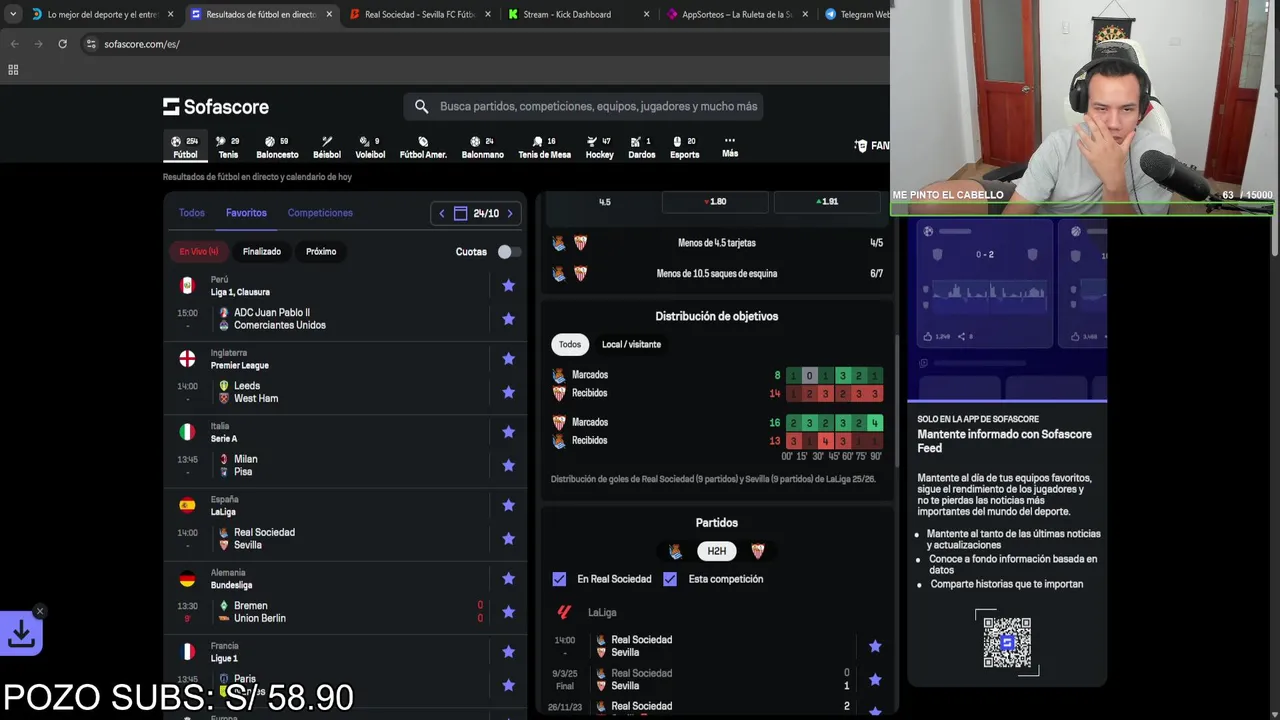Open the Baloncesto sport category
This screenshot has height=720, width=1280.
277,147
